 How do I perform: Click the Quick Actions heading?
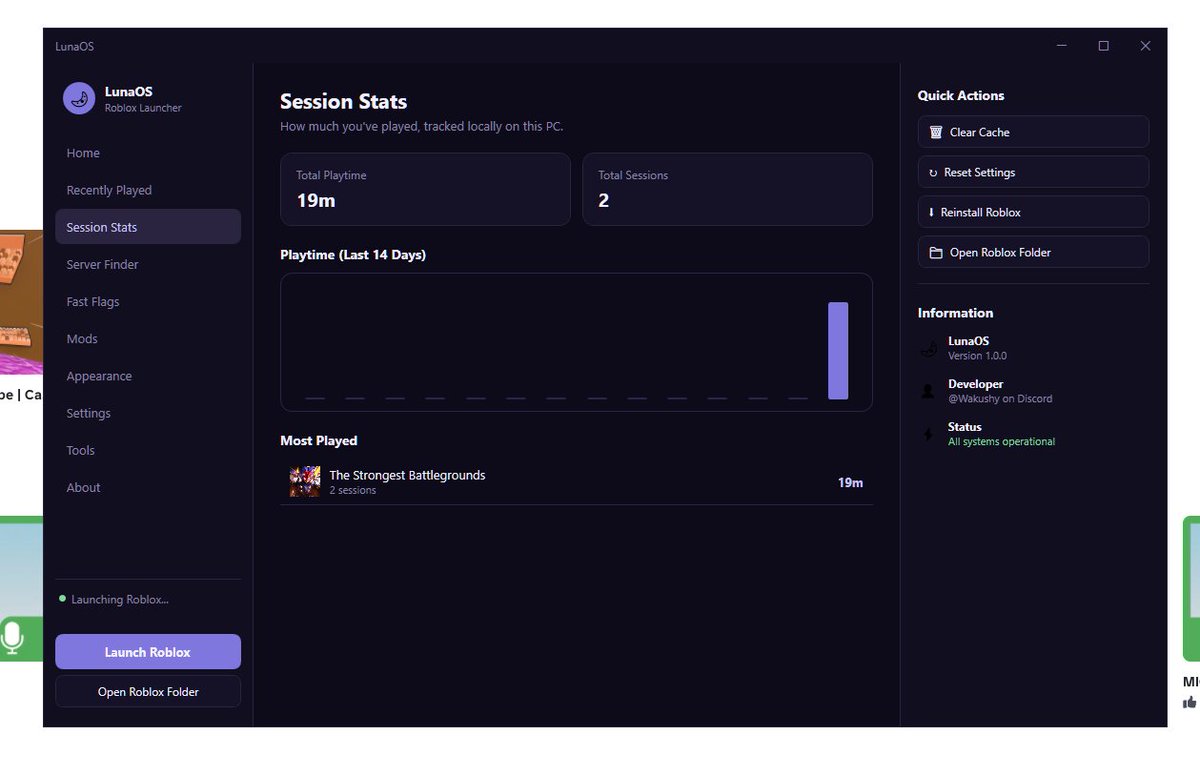pos(961,96)
